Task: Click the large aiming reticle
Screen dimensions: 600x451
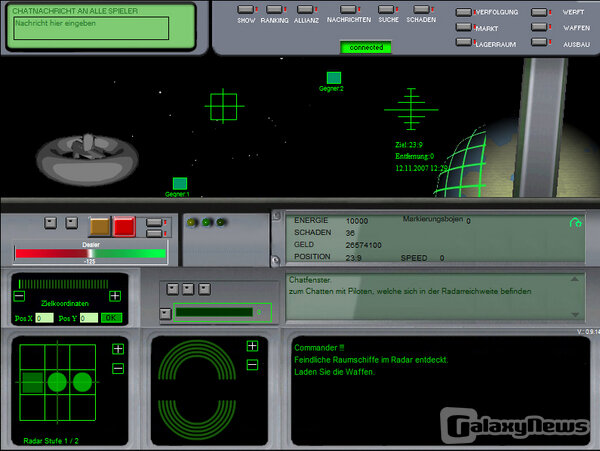Action: pos(411,109)
